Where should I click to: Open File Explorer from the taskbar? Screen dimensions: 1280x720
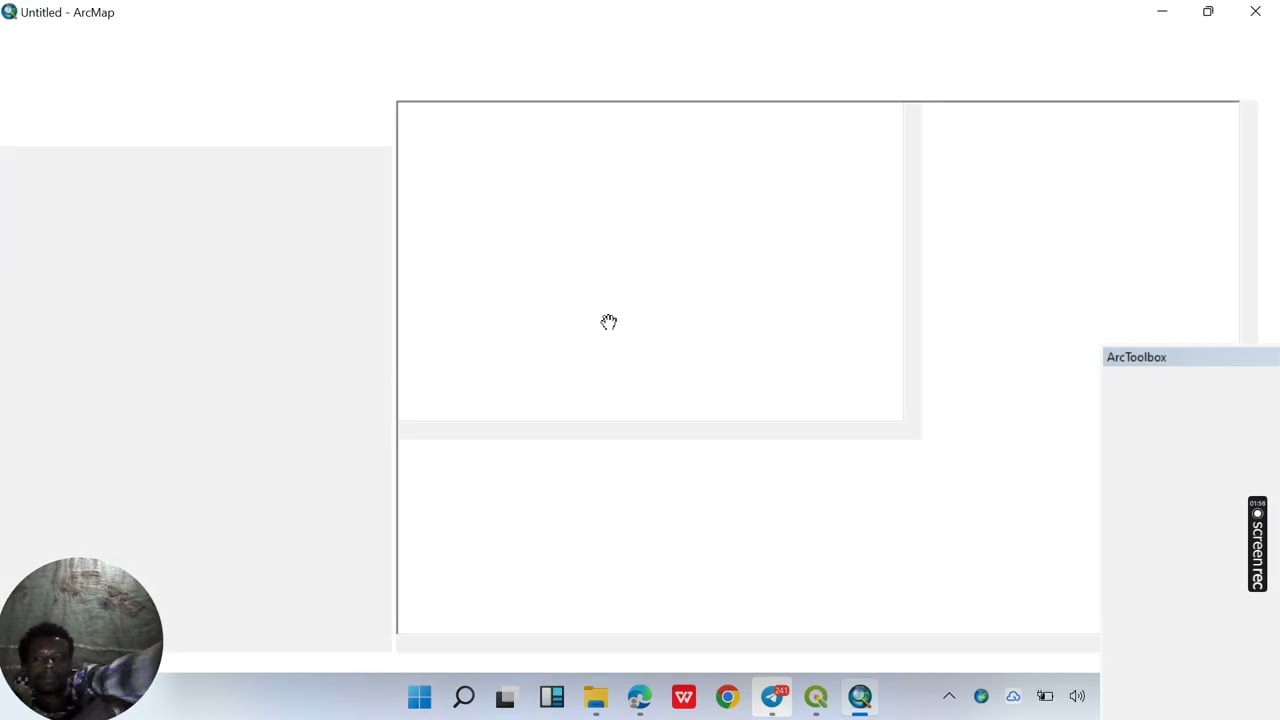[x=596, y=697]
